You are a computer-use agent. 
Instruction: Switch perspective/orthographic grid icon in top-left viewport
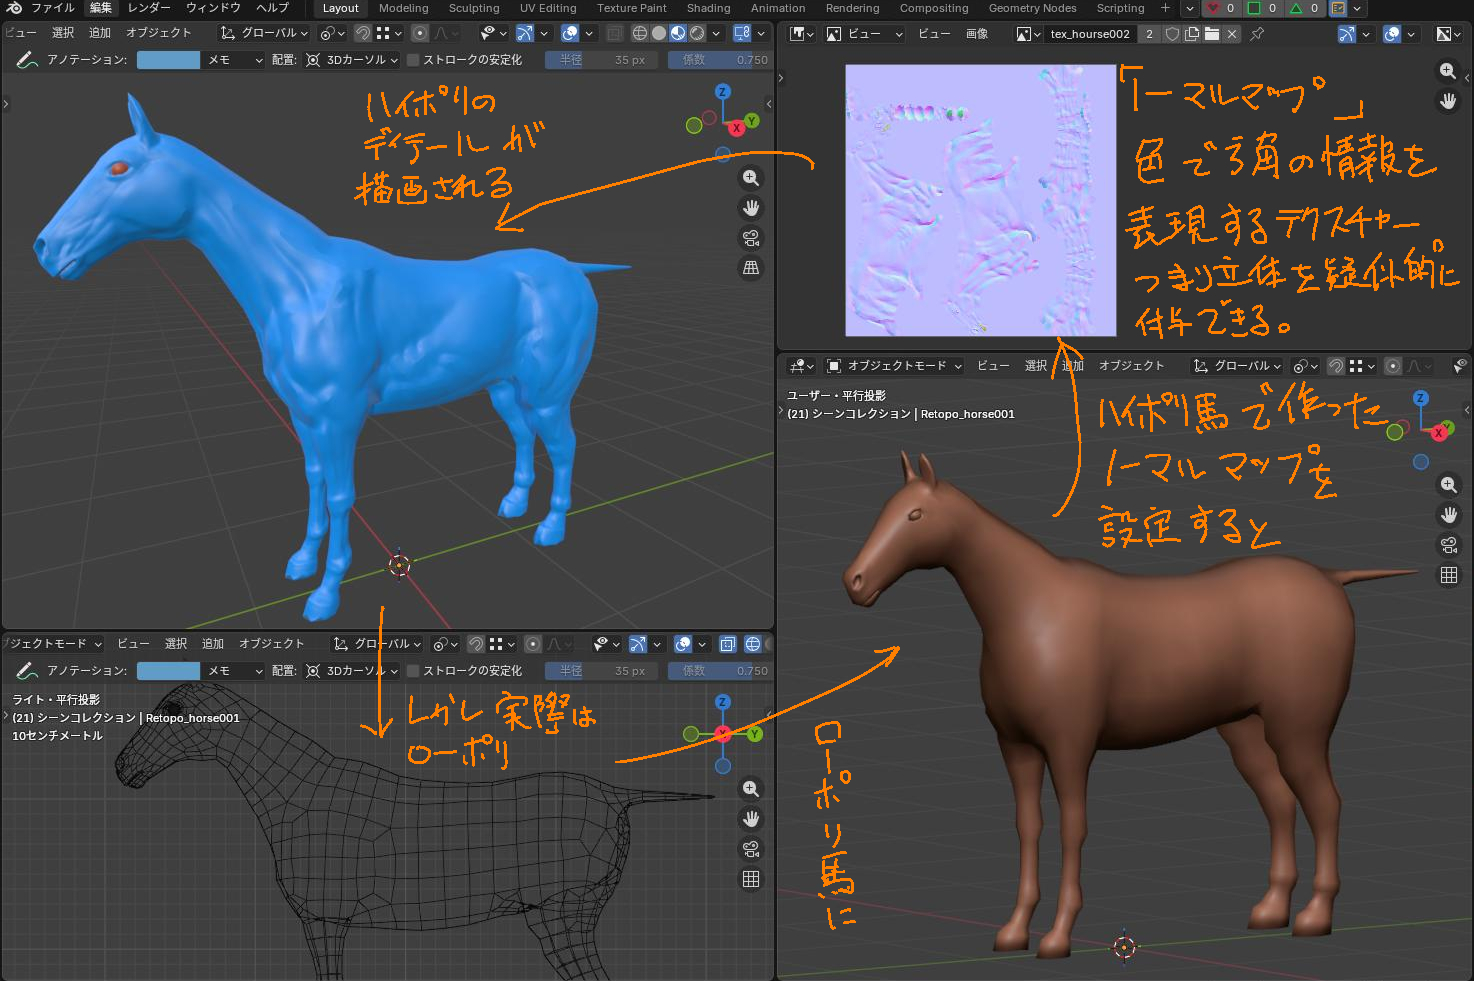pyautogui.click(x=751, y=268)
